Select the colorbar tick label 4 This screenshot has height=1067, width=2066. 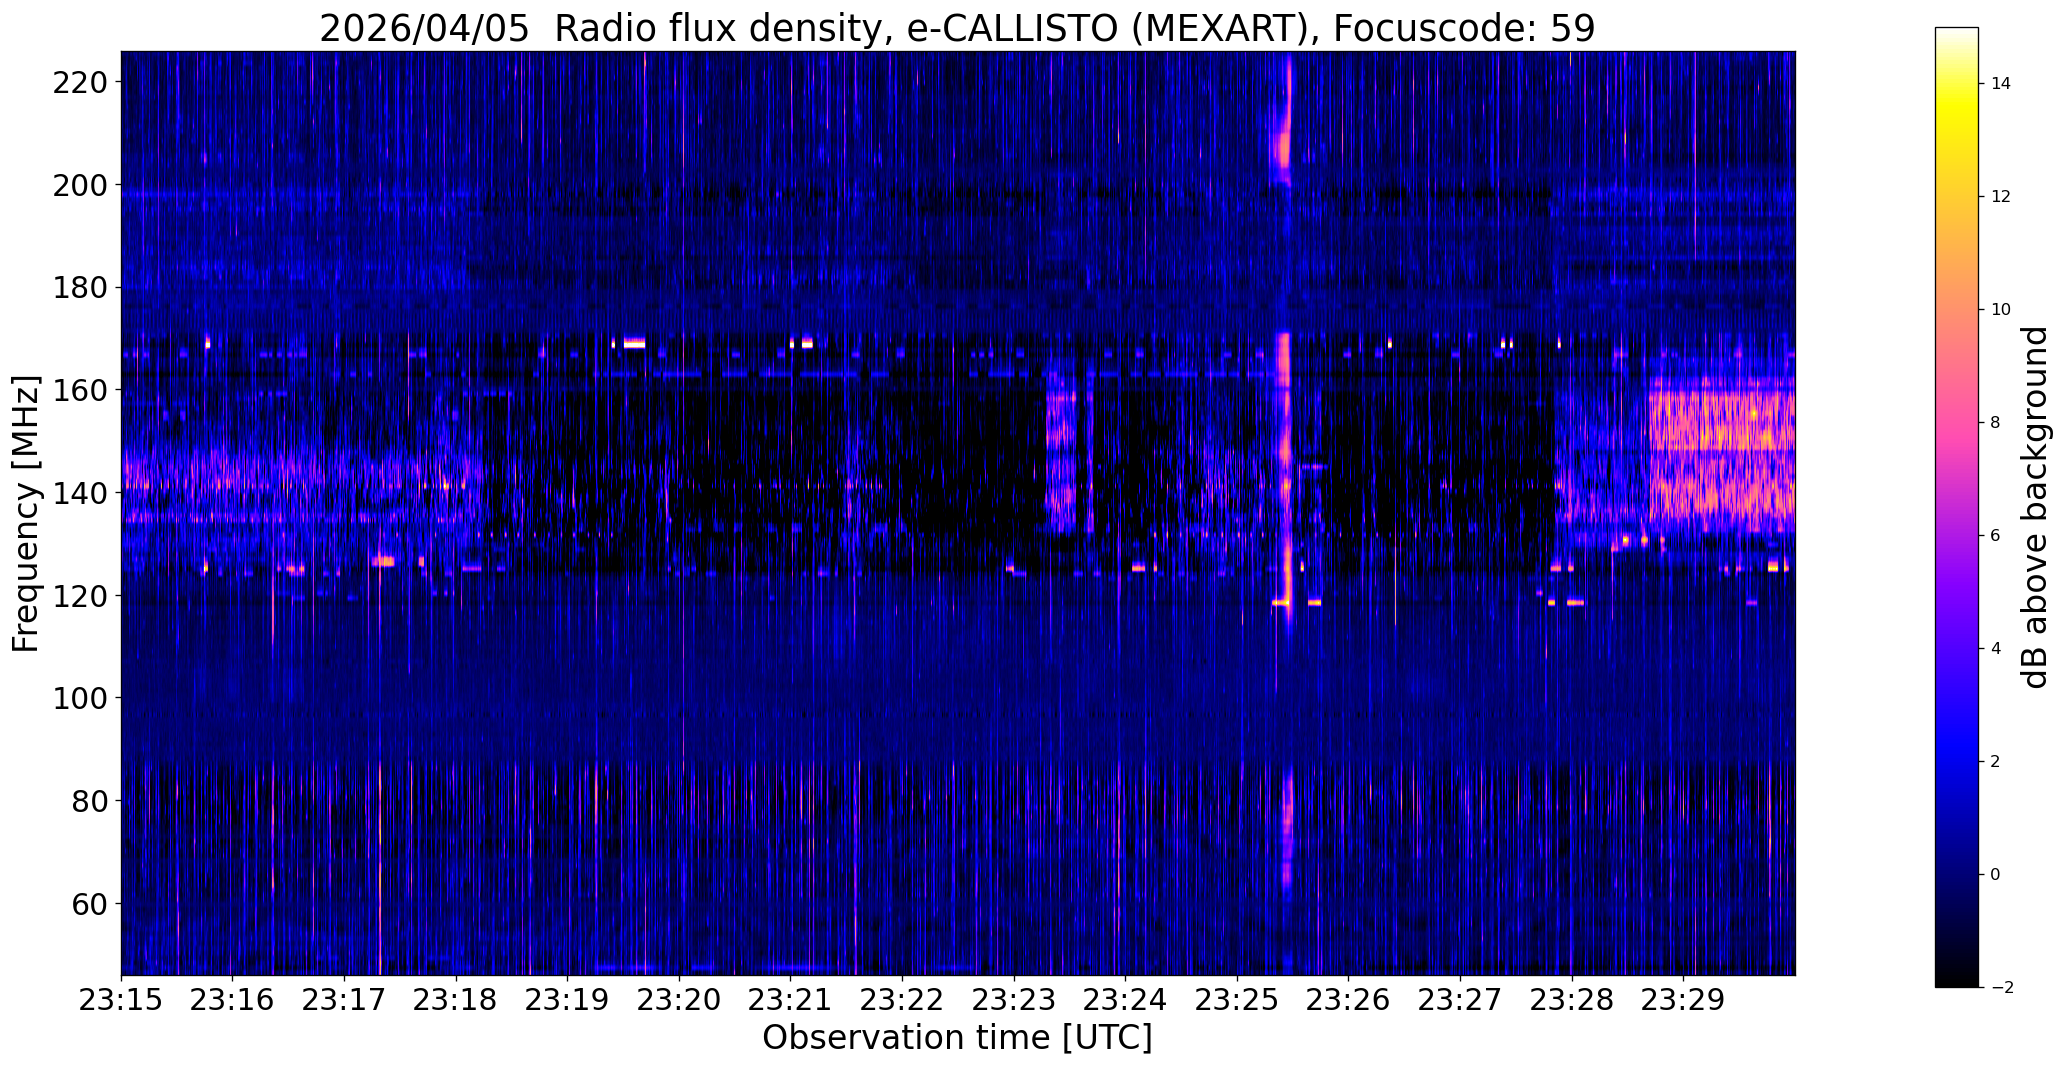click(x=1996, y=649)
